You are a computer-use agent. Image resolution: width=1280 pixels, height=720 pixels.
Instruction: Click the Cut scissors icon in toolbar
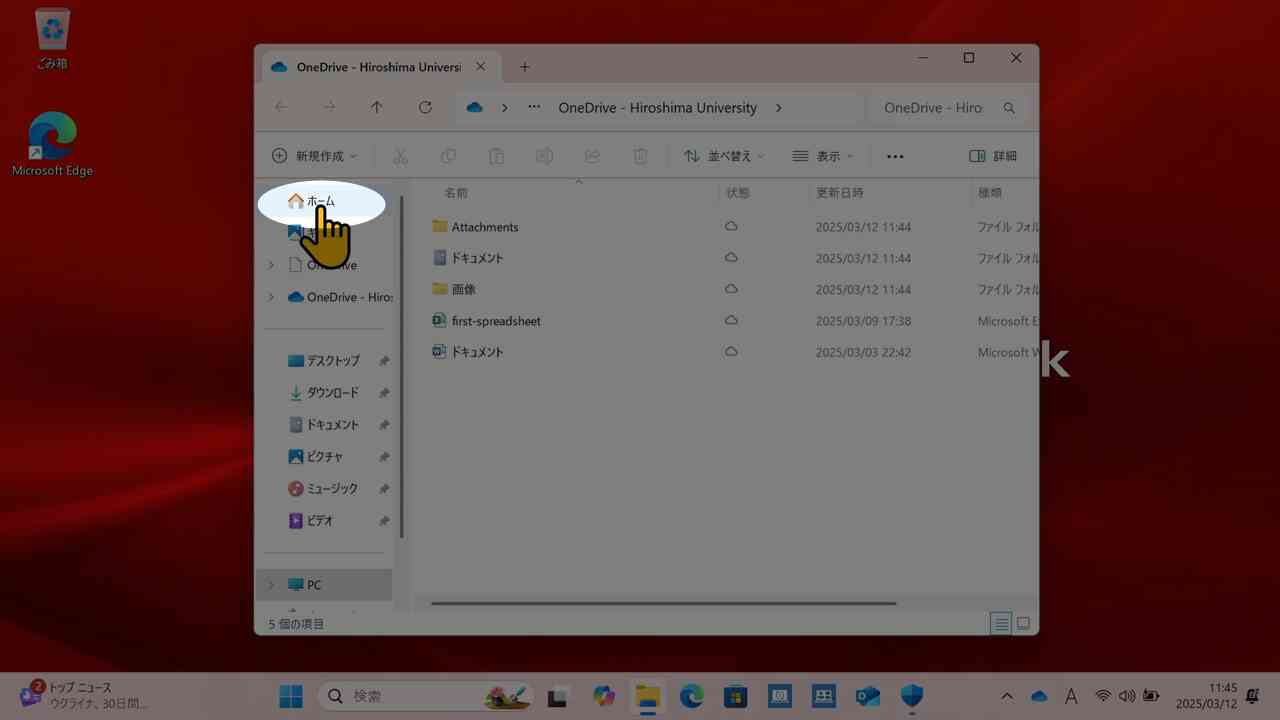[400, 156]
